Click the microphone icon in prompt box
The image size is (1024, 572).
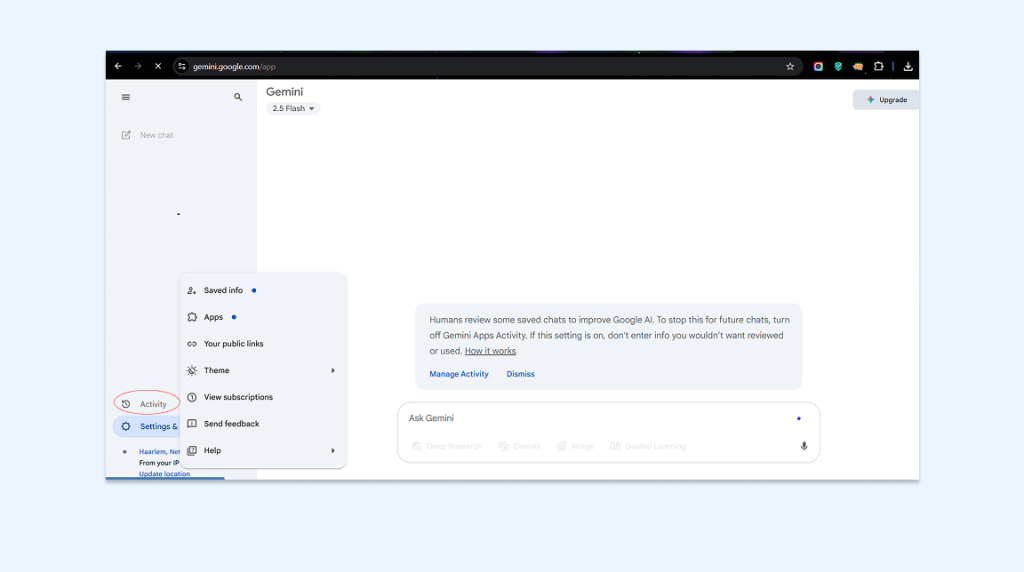click(x=804, y=447)
